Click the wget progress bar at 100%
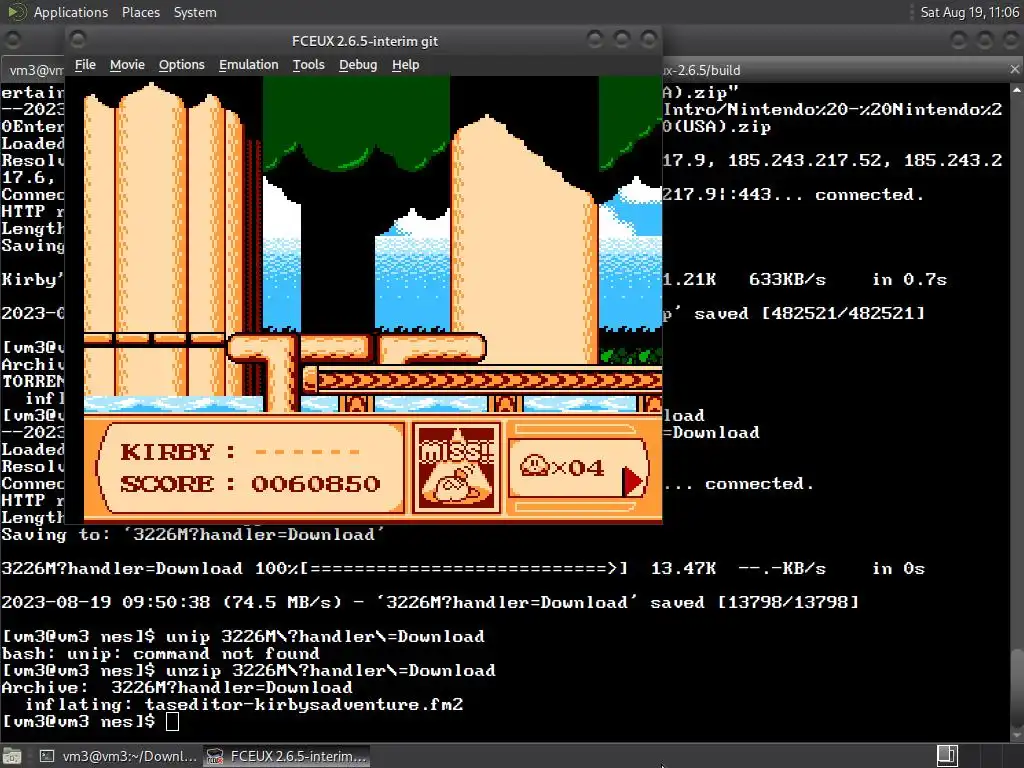Screen dimensions: 1024x768 pyautogui.click(x=463, y=568)
